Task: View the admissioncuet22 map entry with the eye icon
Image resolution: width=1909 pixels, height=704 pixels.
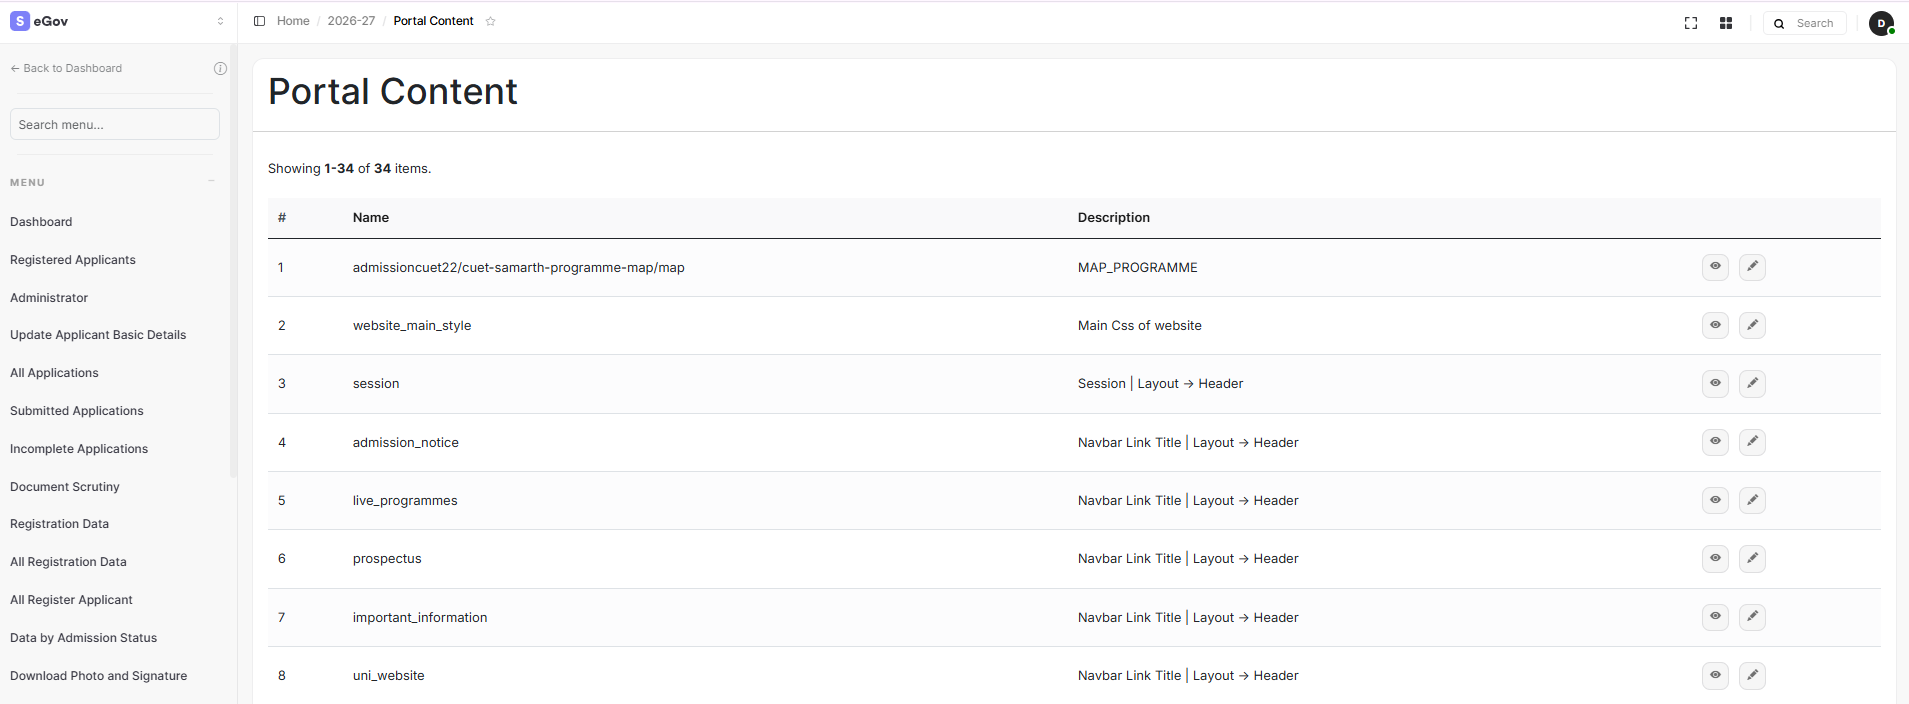Action: point(1715,267)
